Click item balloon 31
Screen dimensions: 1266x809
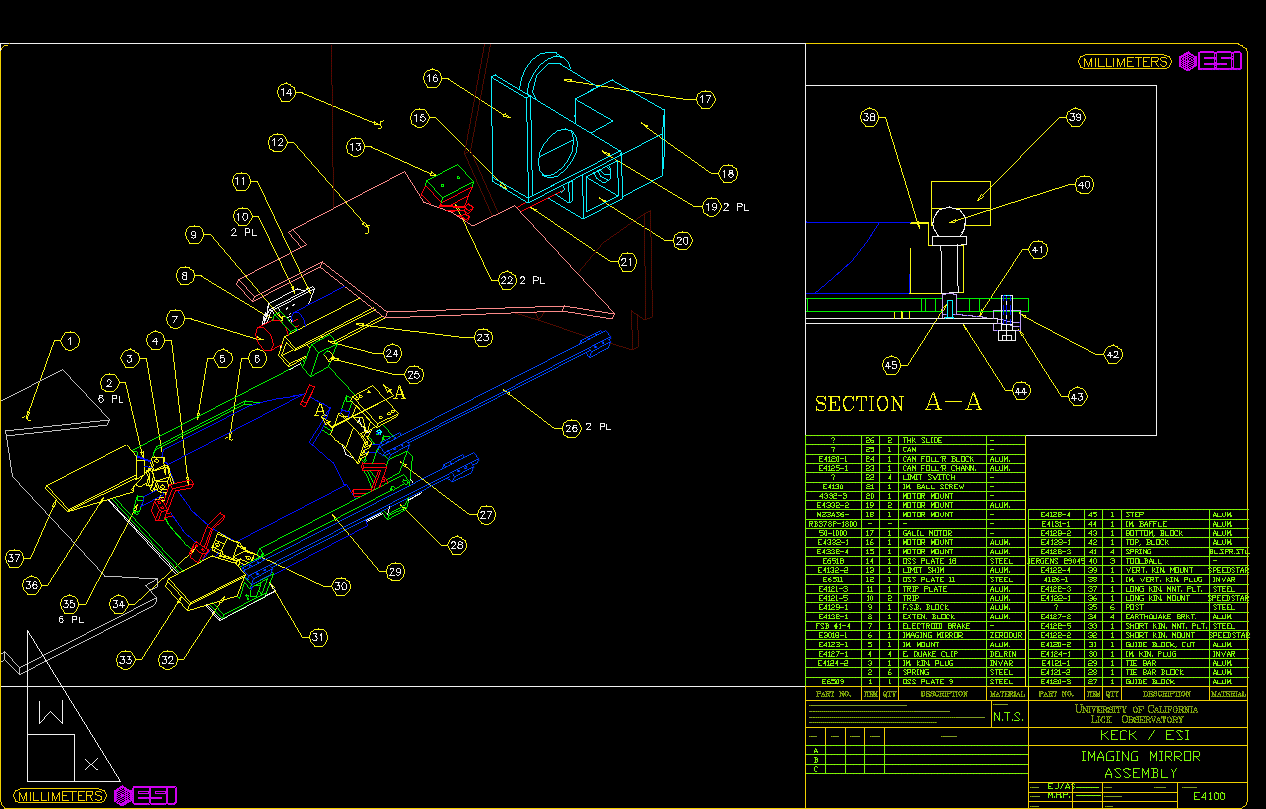[318, 636]
